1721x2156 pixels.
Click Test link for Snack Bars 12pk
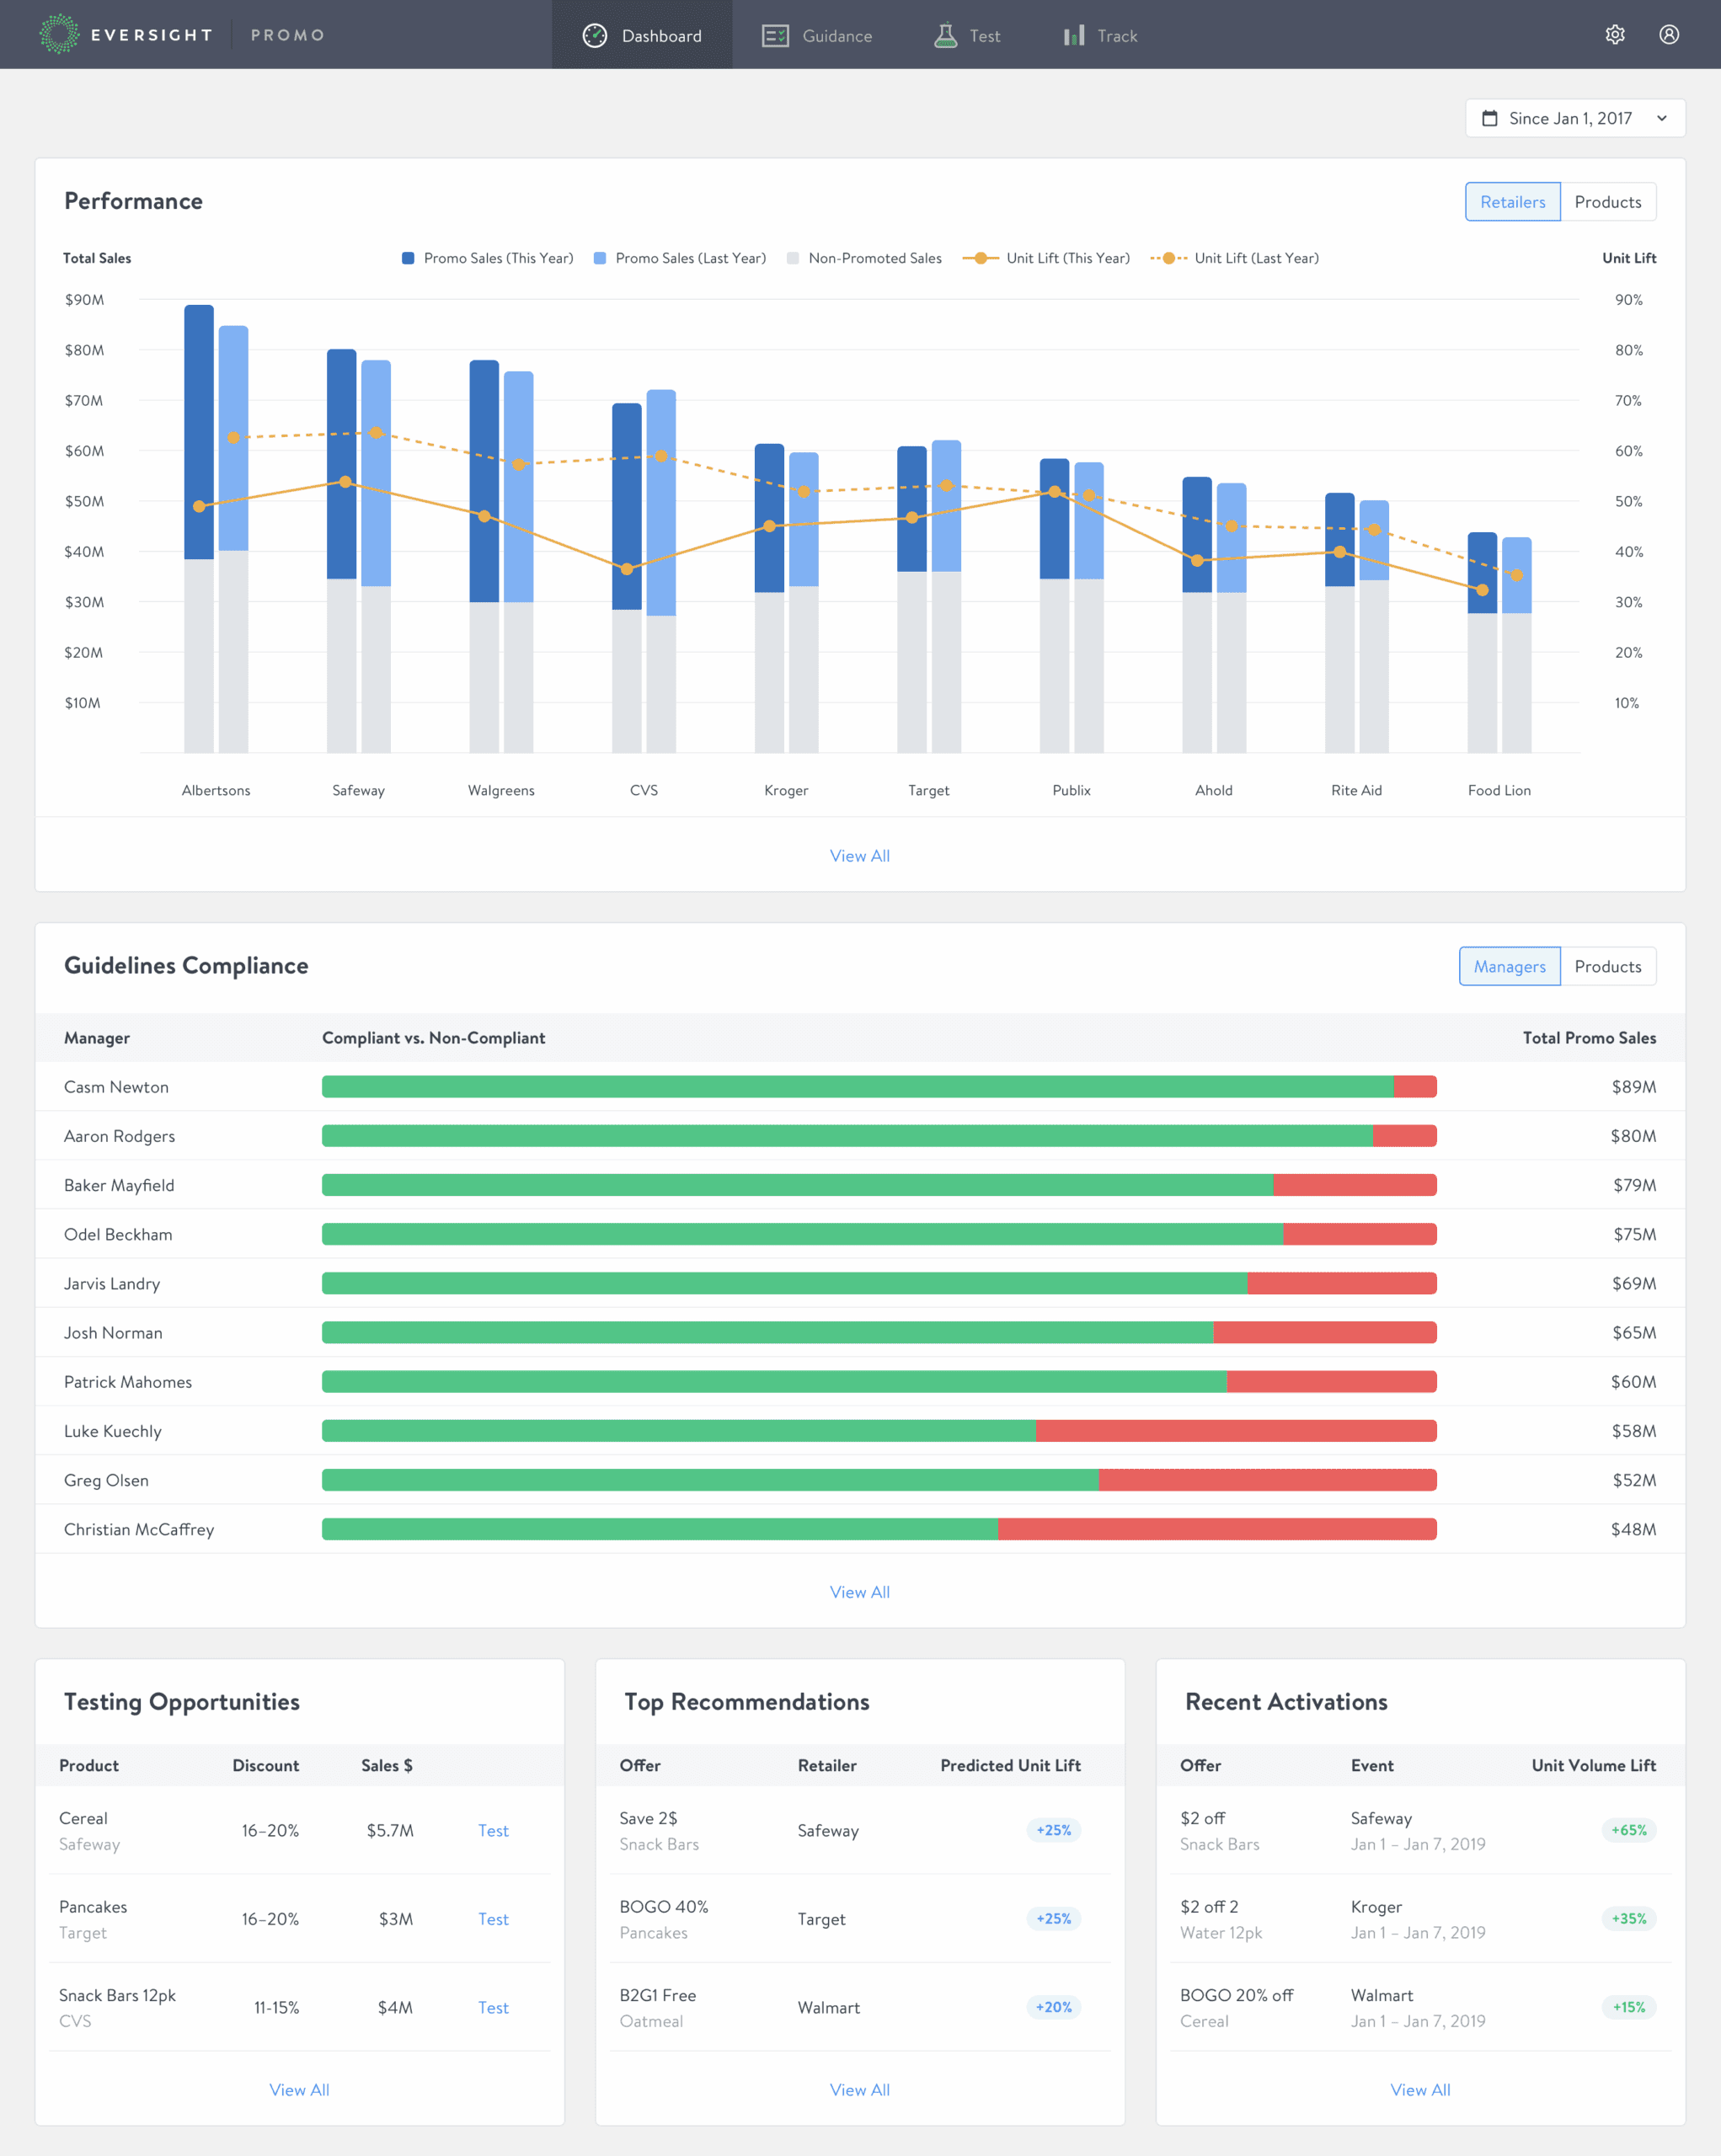493,2007
